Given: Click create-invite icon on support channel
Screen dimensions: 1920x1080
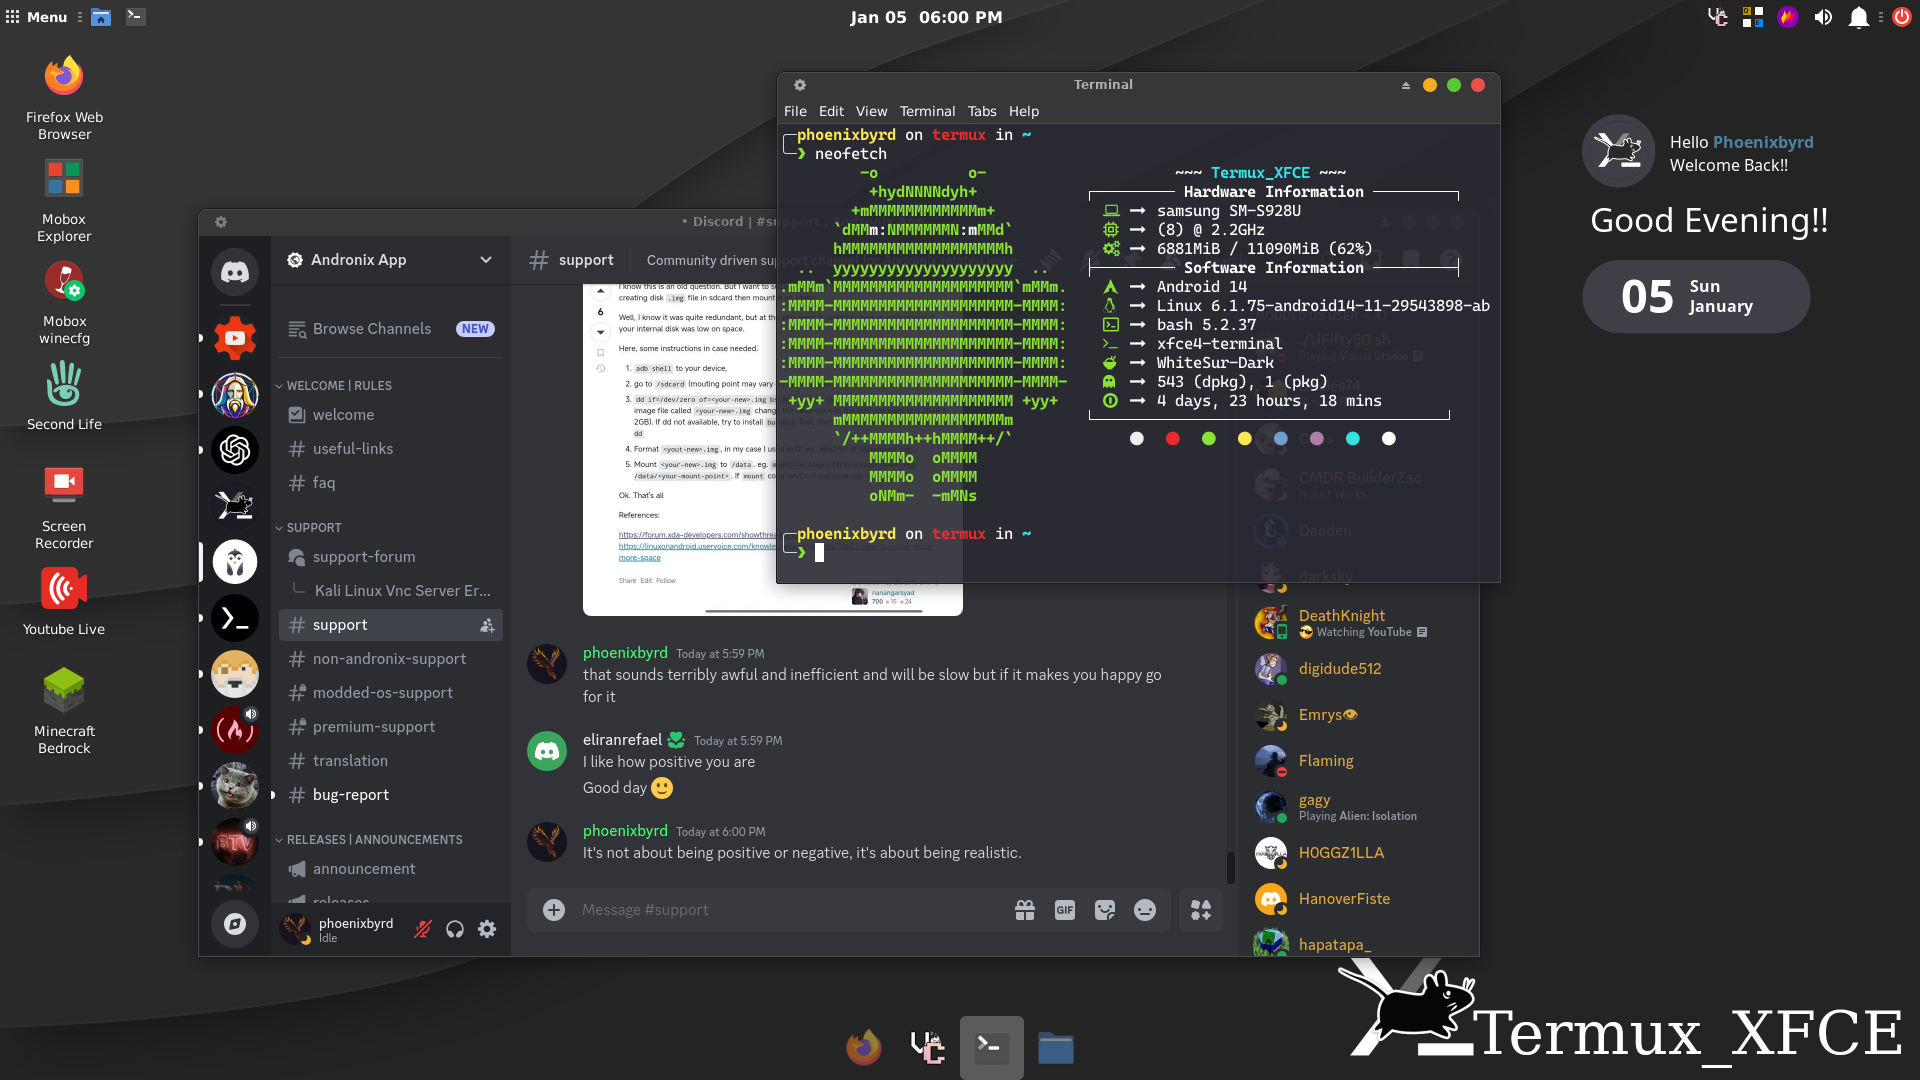Looking at the screenshot, I should coord(487,625).
